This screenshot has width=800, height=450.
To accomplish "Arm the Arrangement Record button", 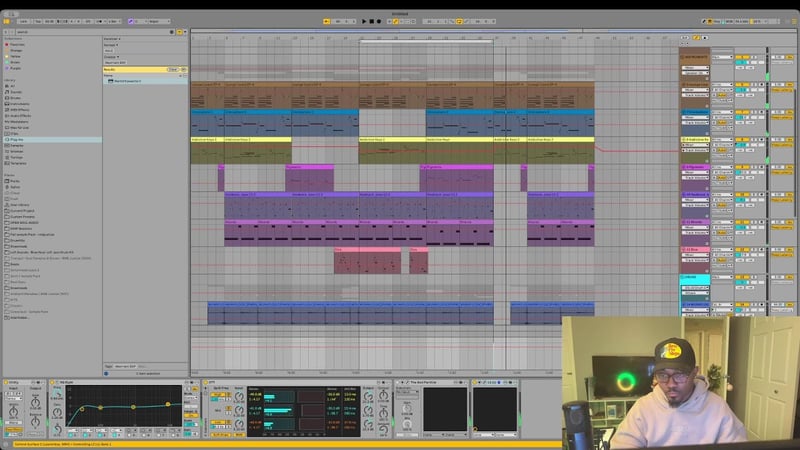I will [379, 21].
